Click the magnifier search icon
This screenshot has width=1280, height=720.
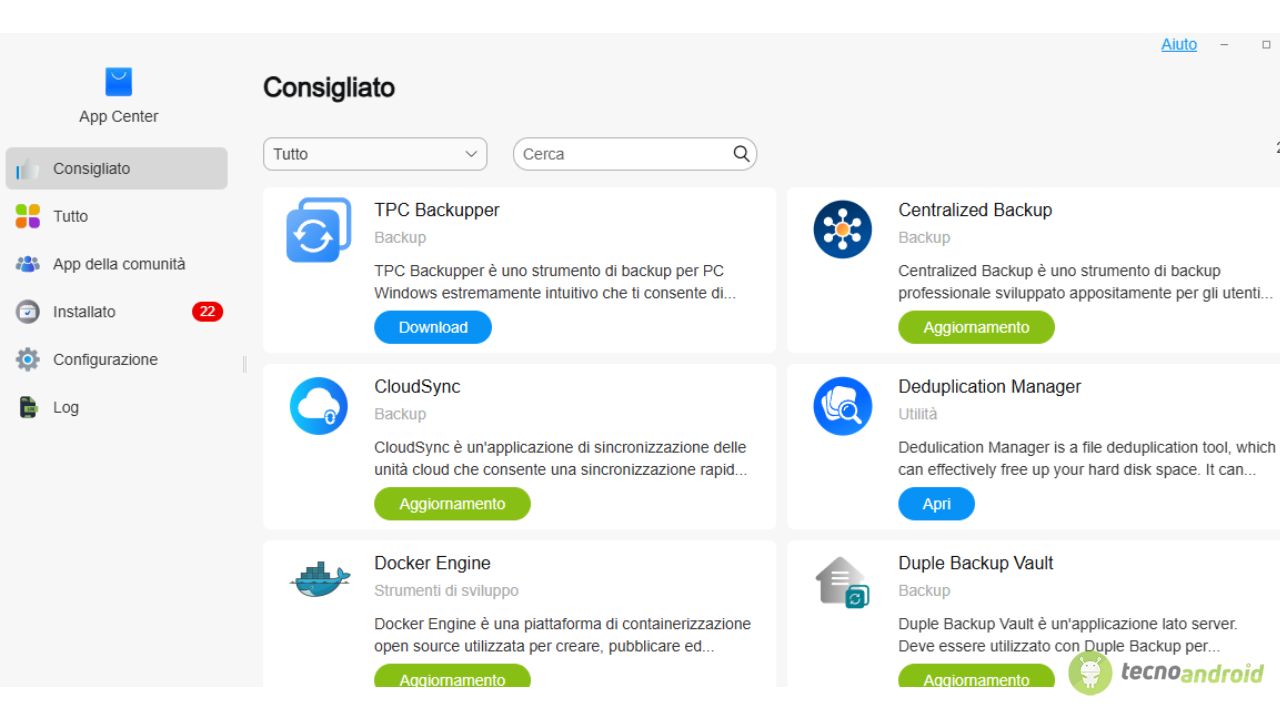click(x=741, y=154)
